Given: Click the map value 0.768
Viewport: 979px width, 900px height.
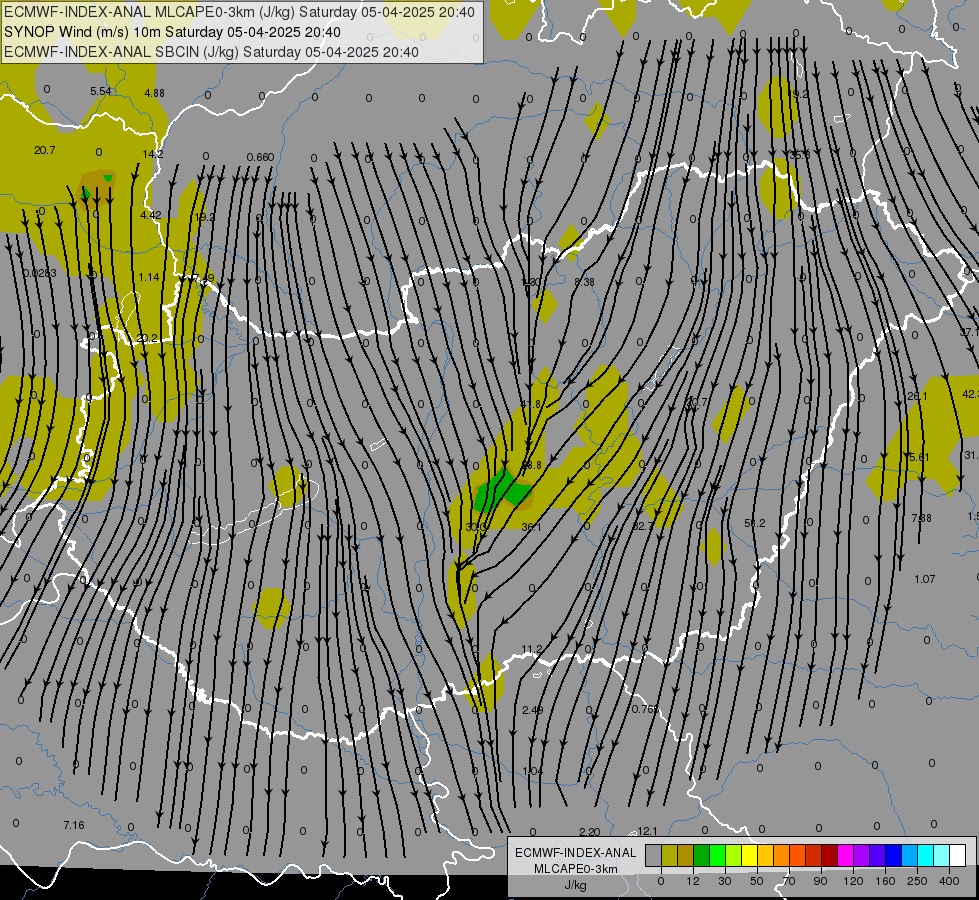Looking at the screenshot, I should click(645, 708).
